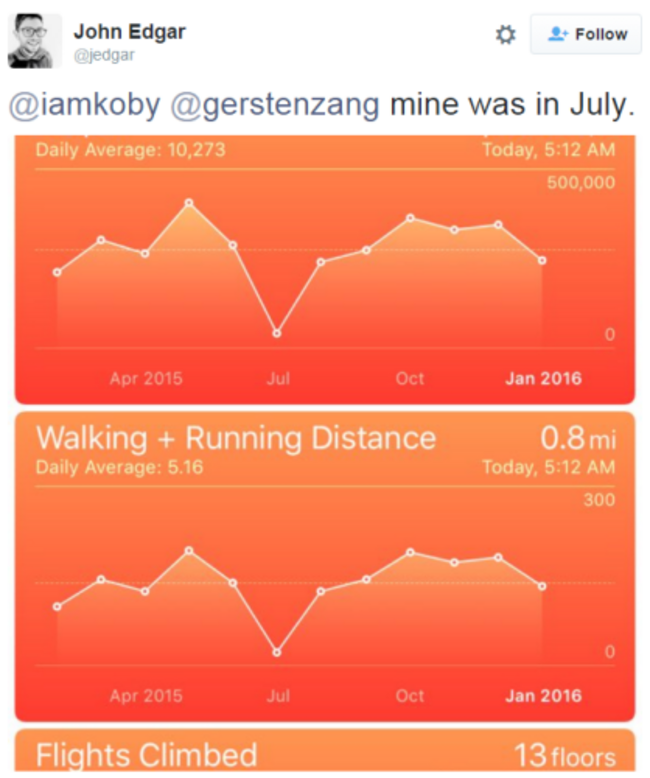Select the highest peak point on steps chart
The height and width of the screenshot is (778, 650).
click(189, 202)
